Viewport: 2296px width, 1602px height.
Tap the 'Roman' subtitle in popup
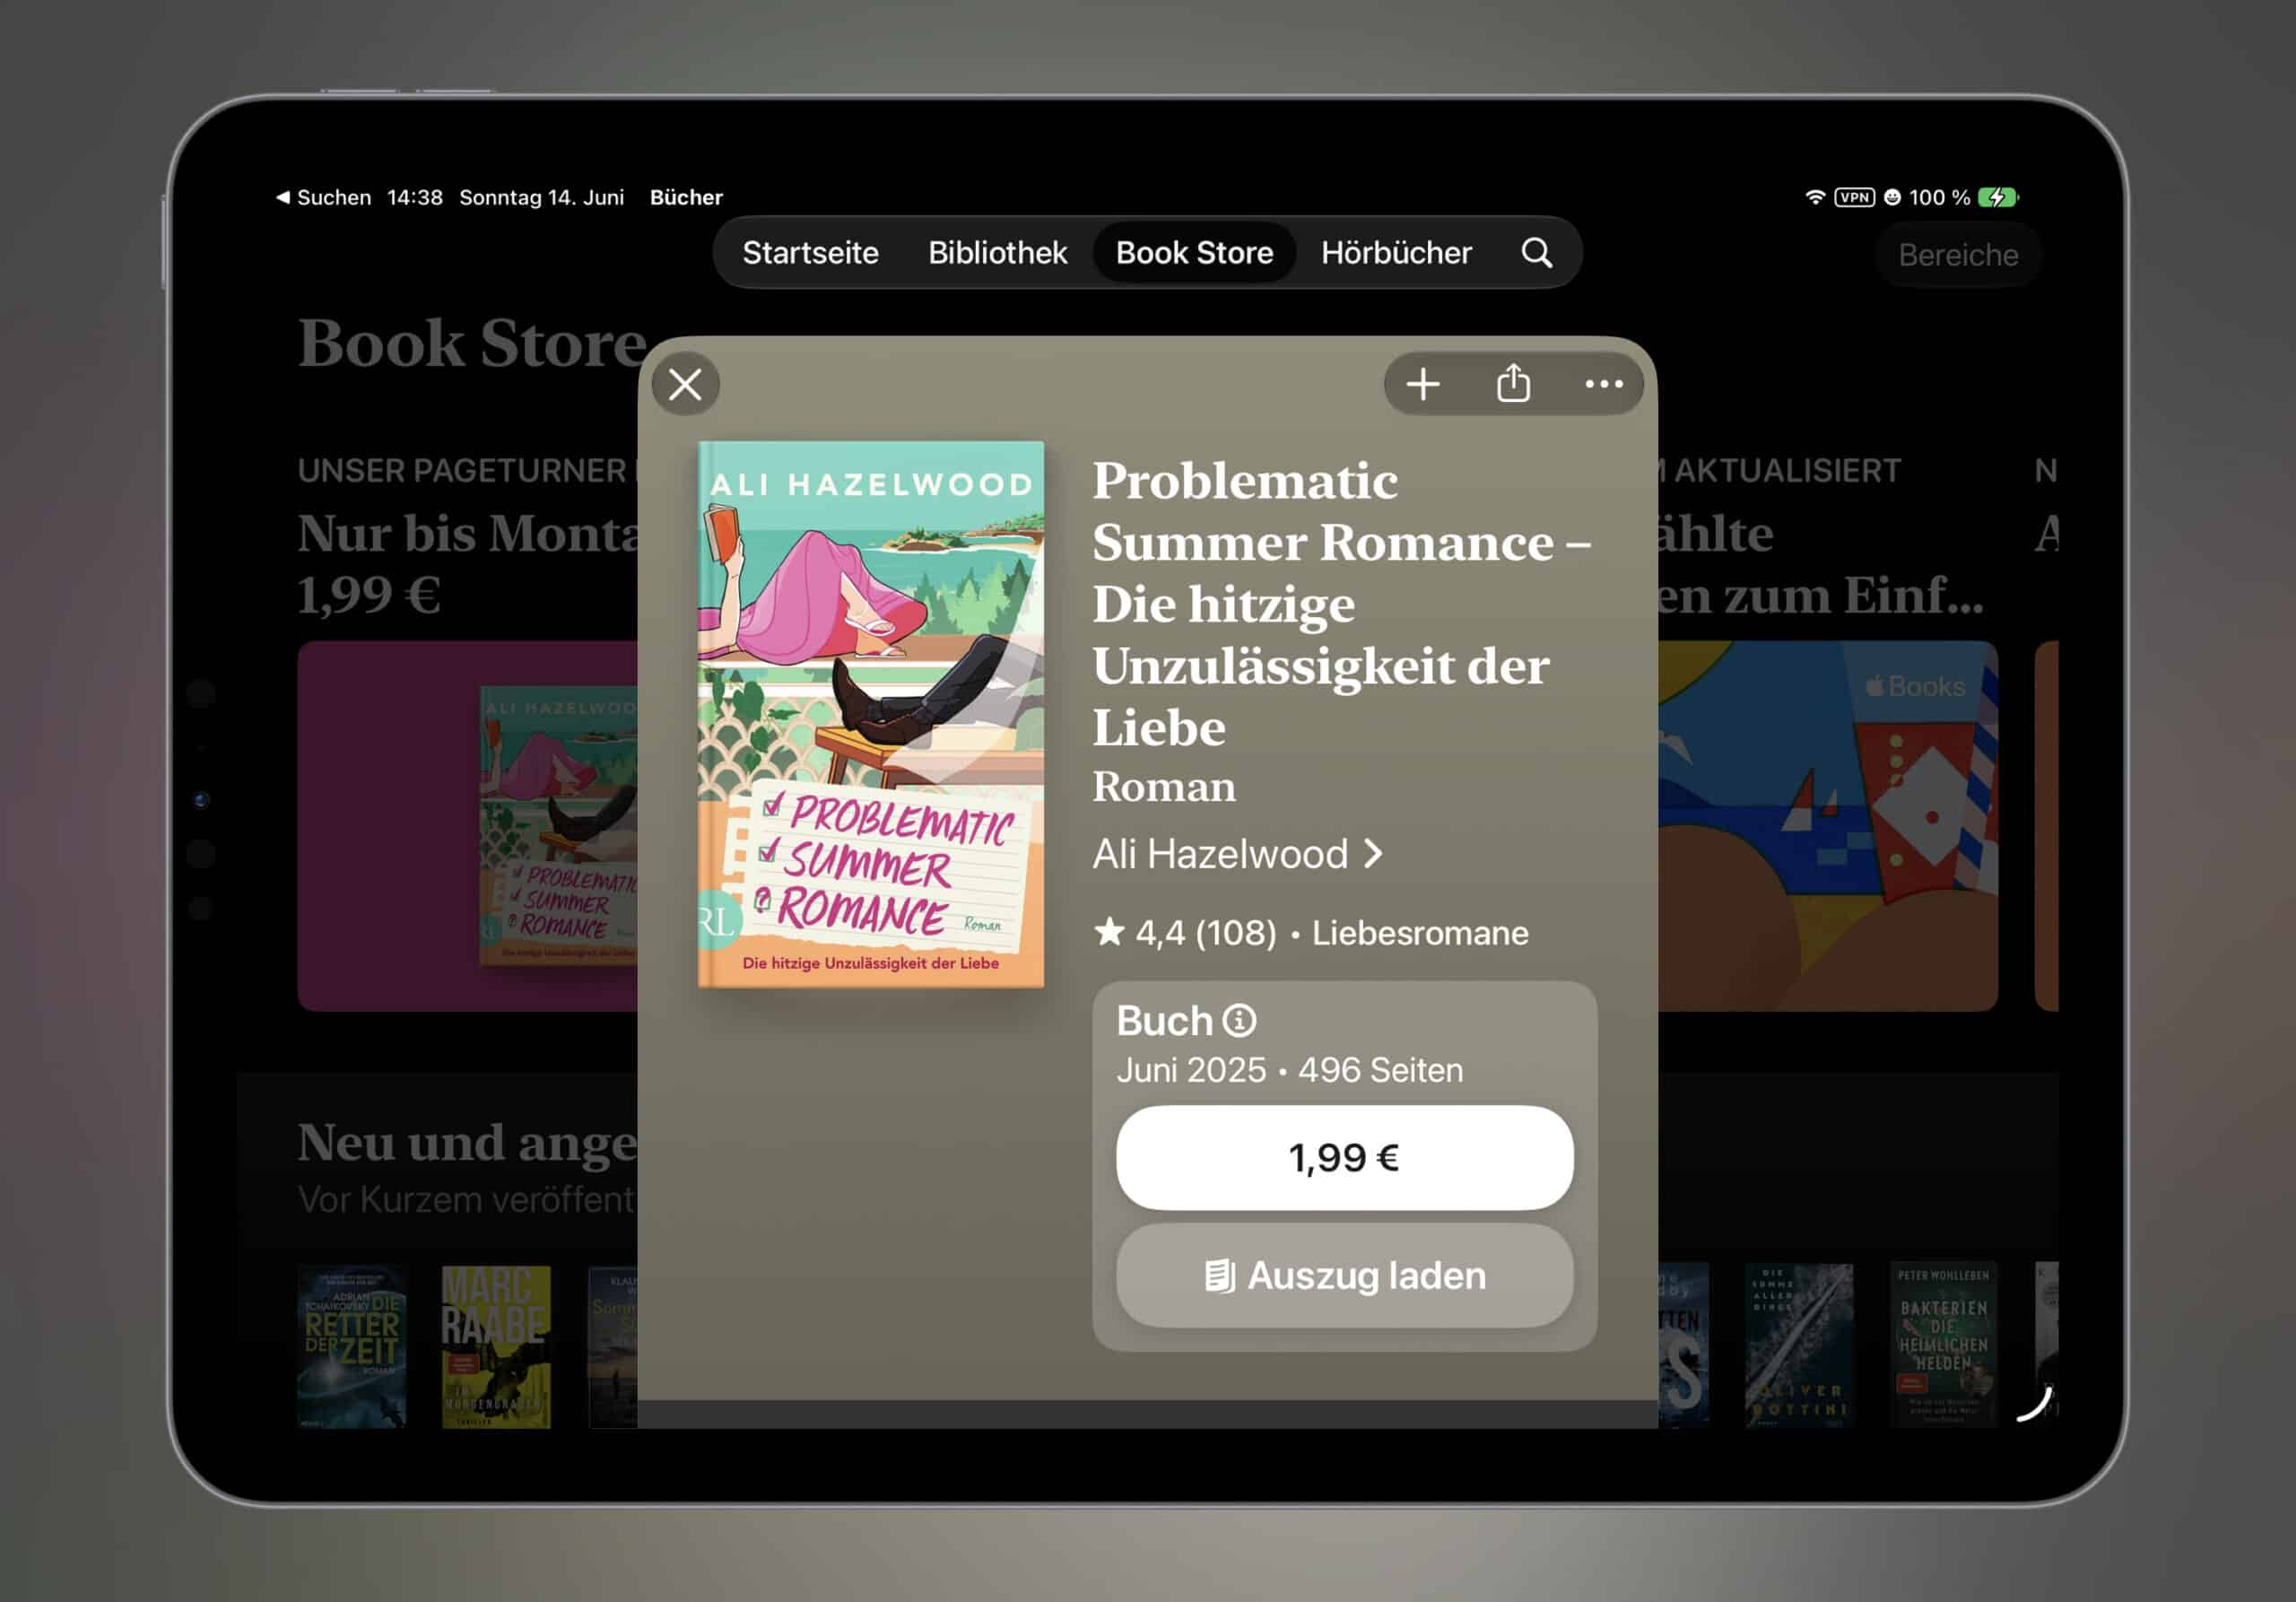(x=1163, y=787)
